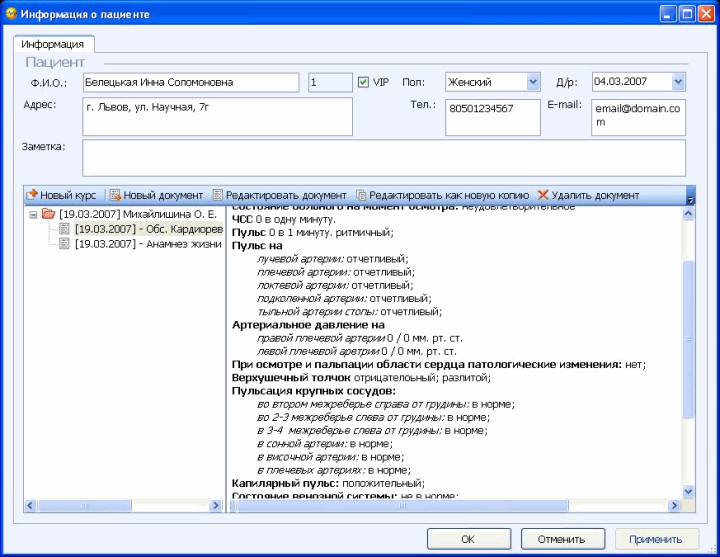Click the Новый курс toolbar icon

coord(31,195)
